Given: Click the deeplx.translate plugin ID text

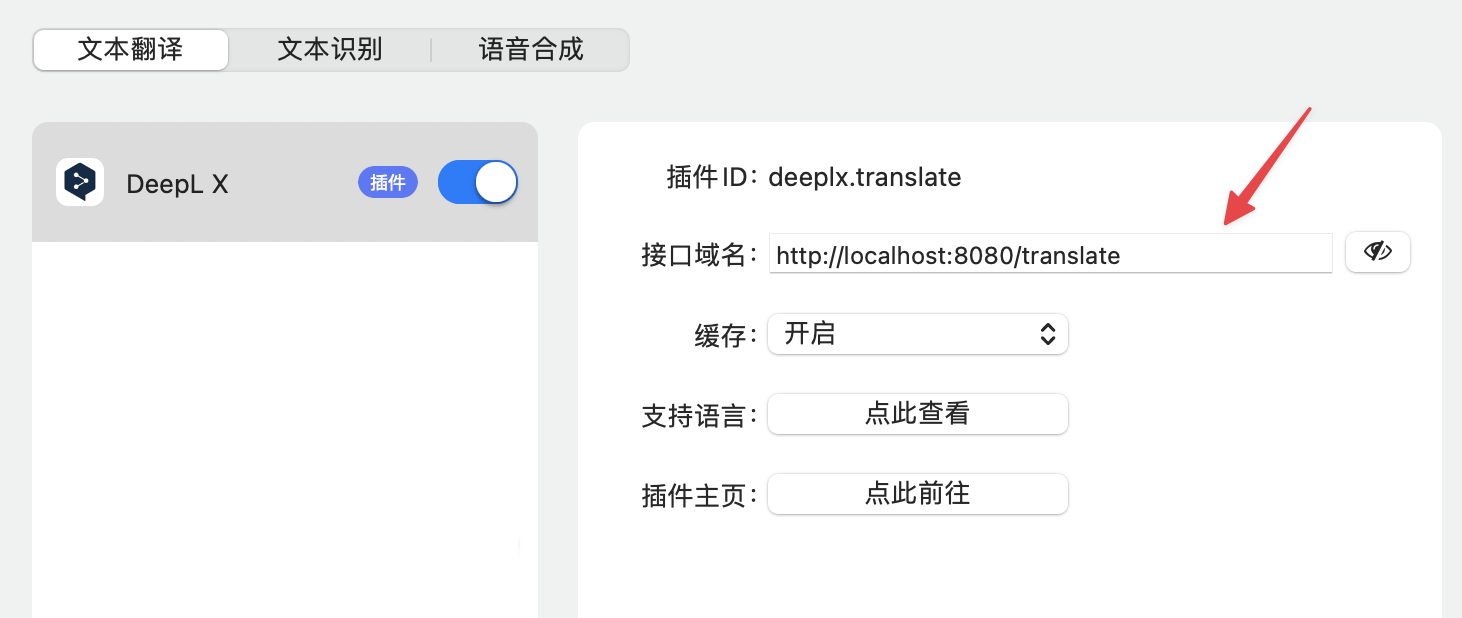Looking at the screenshot, I should [x=865, y=178].
